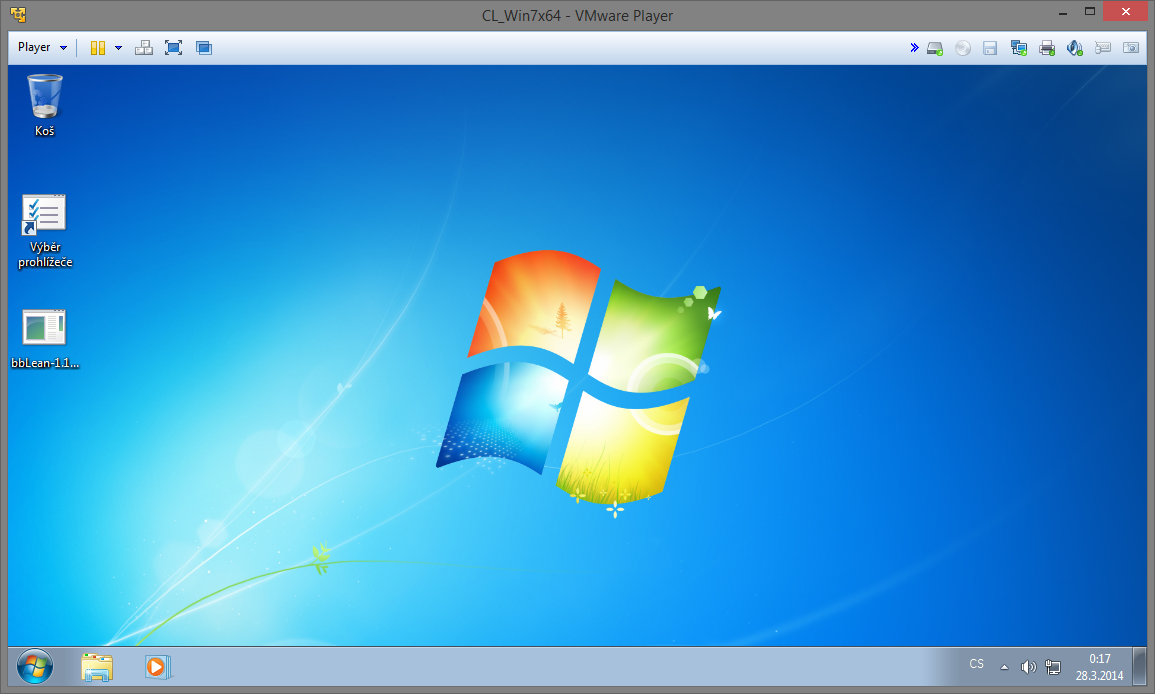Click the network adapter device icon
1155x694 pixels.
1019,47
